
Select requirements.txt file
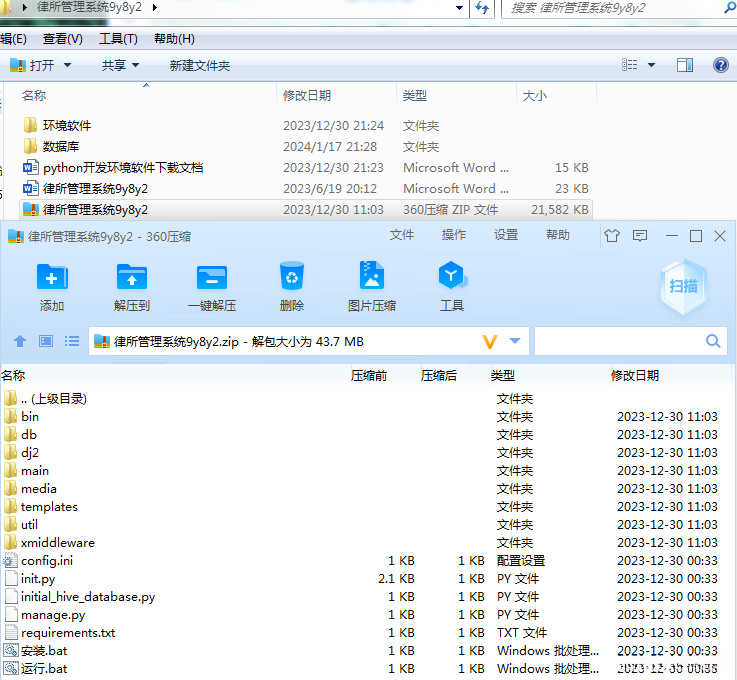[x=60, y=633]
